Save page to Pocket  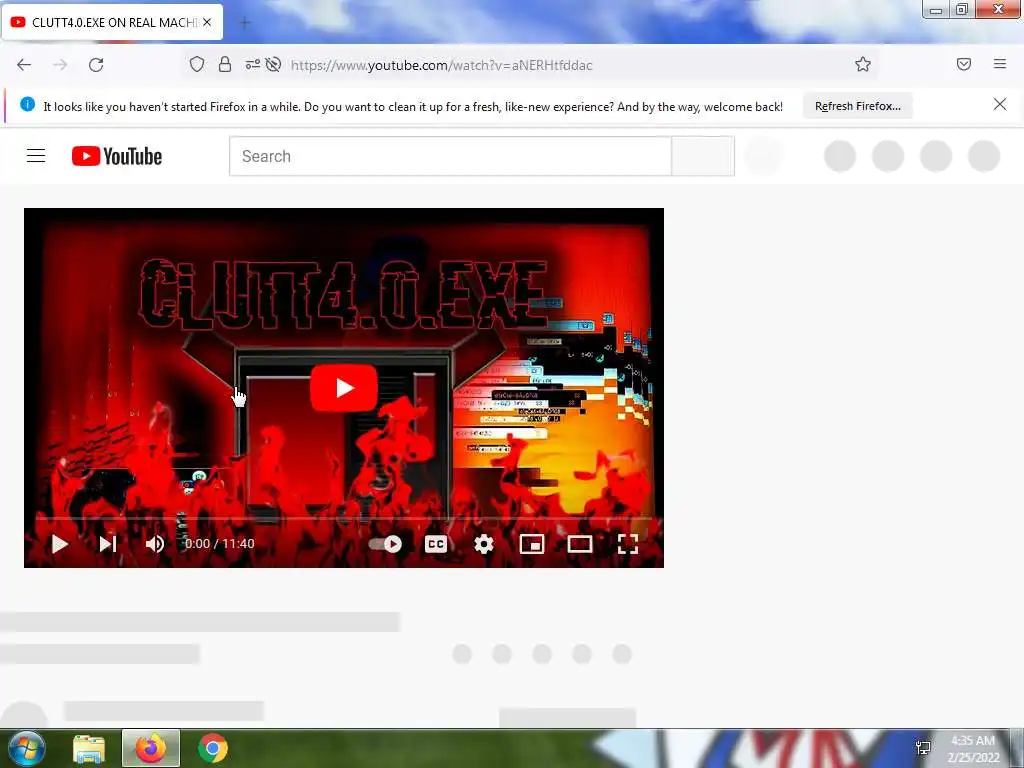963,64
